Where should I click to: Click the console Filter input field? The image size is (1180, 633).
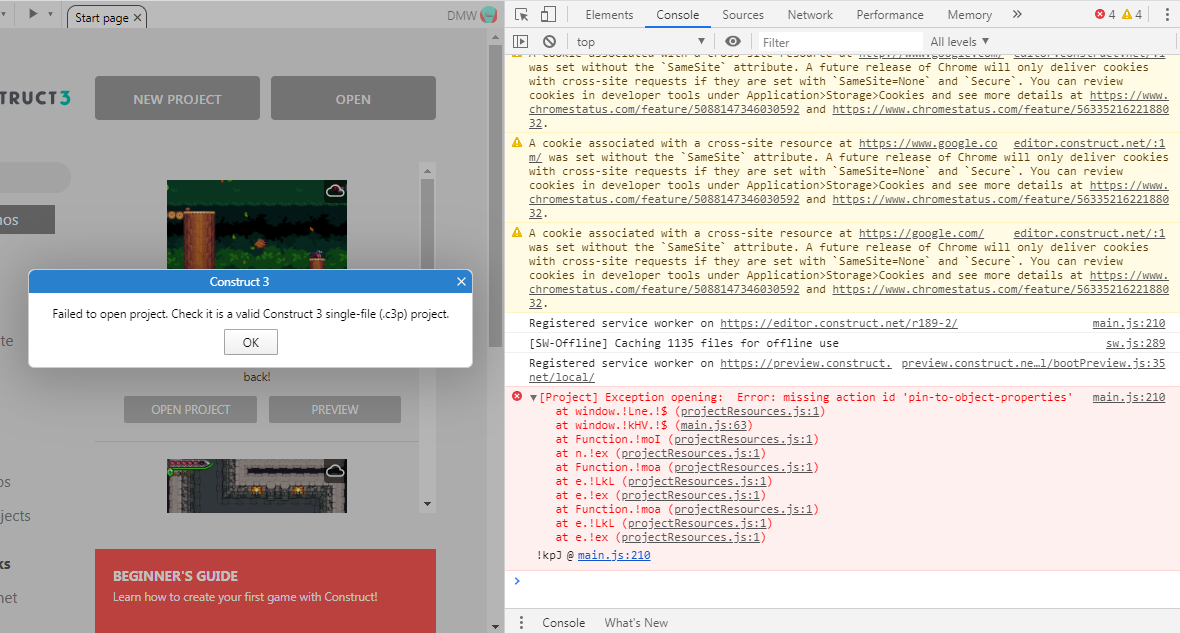[x=839, y=42]
